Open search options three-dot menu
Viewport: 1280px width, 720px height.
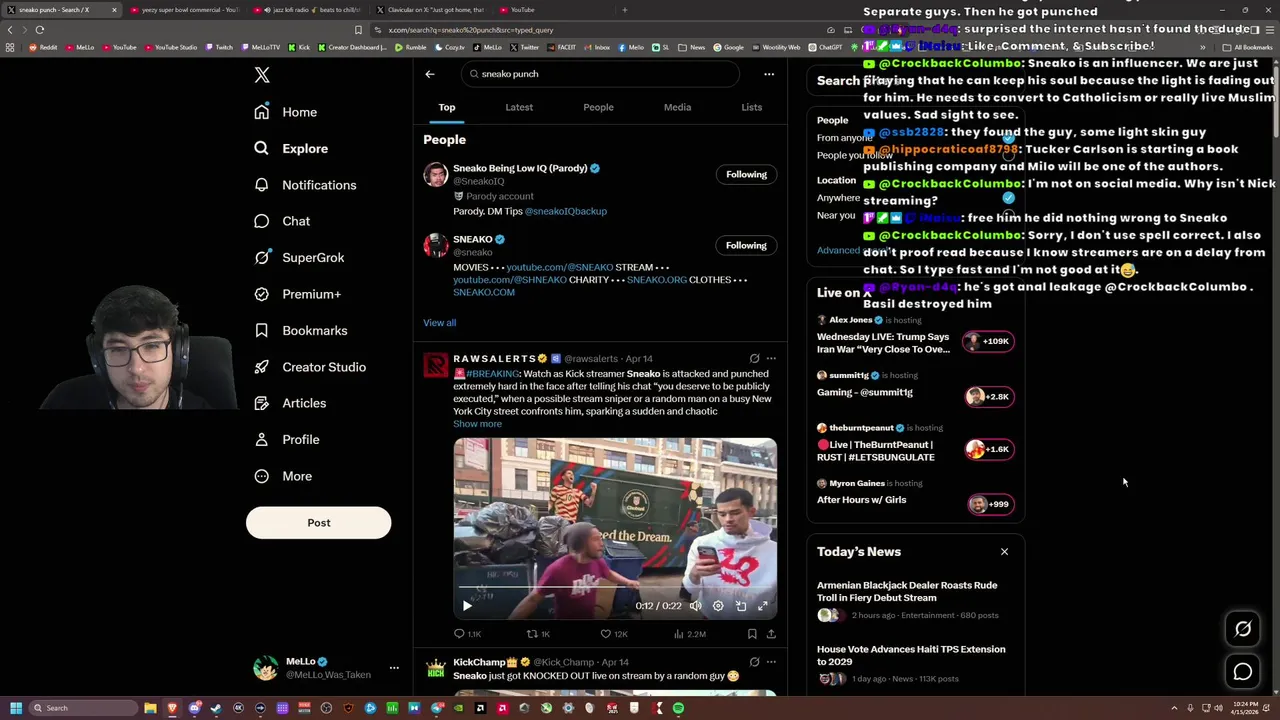(x=769, y=74)
